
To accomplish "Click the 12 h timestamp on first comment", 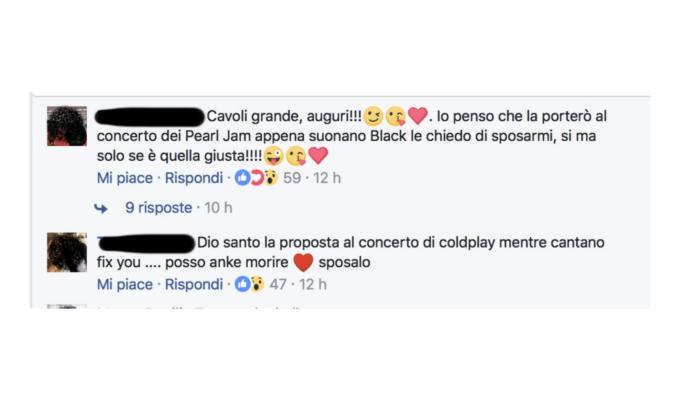I will point(327,178).
